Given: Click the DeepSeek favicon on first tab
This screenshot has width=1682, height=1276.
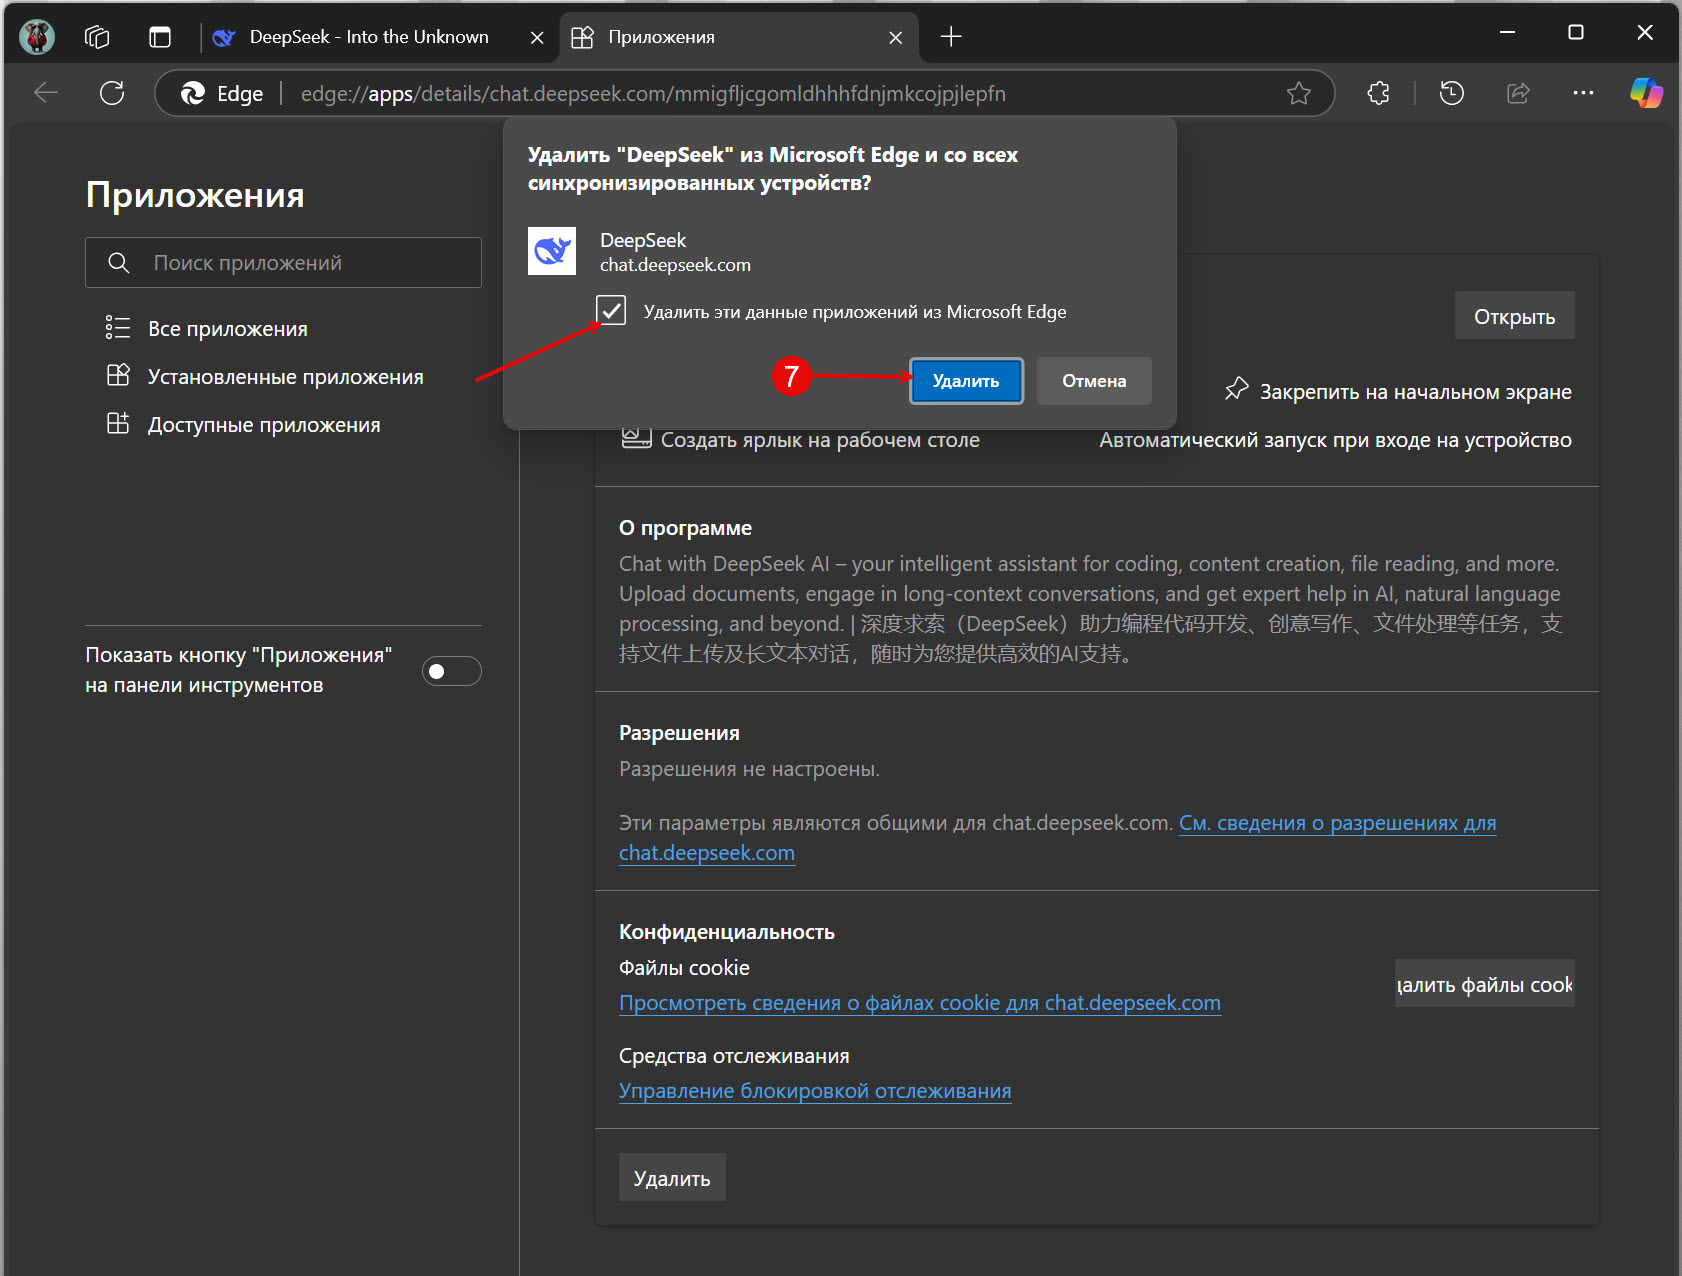Looking at the screenshot, I should click(224, 37).
